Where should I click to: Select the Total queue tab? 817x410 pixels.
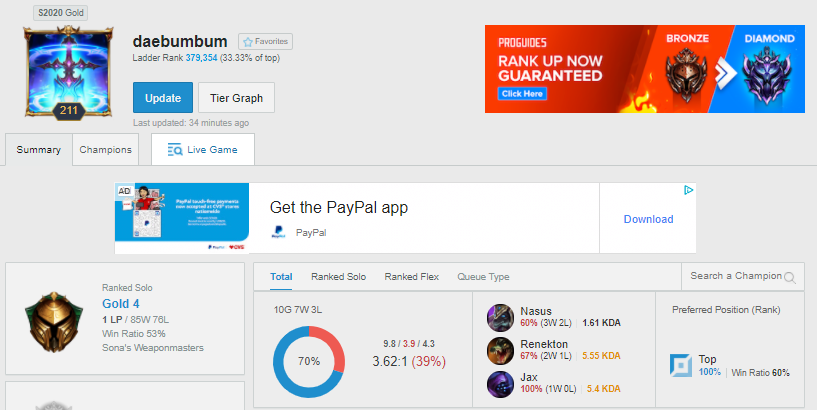[281, 277]
